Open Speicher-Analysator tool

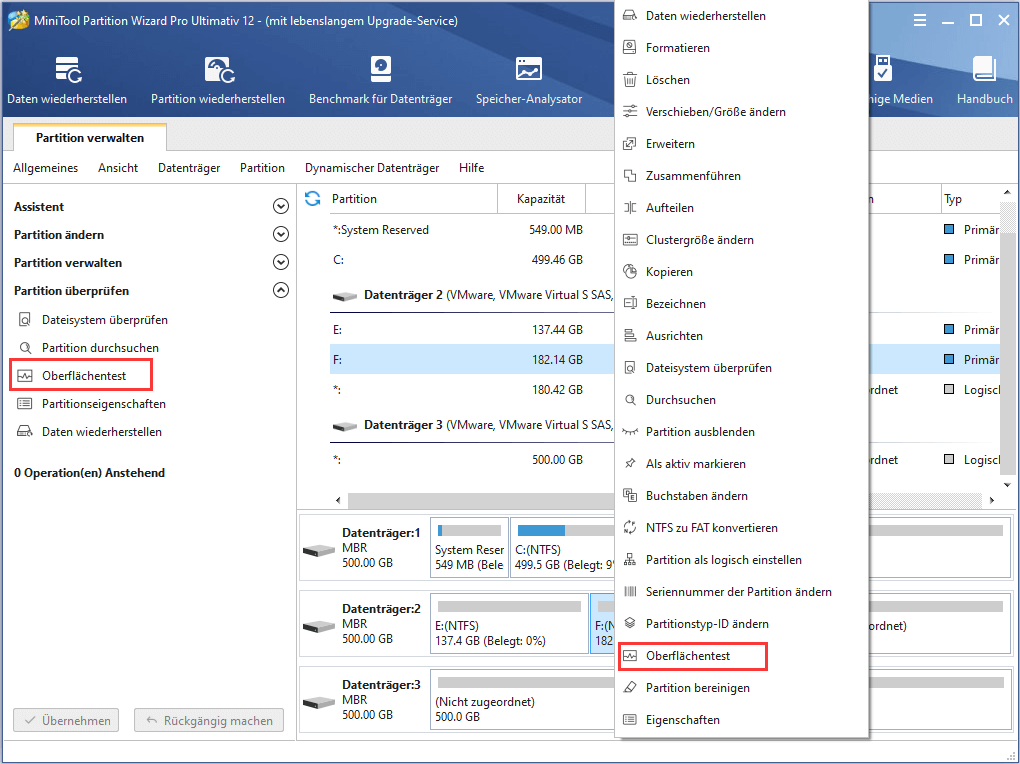tap(529, 81)
